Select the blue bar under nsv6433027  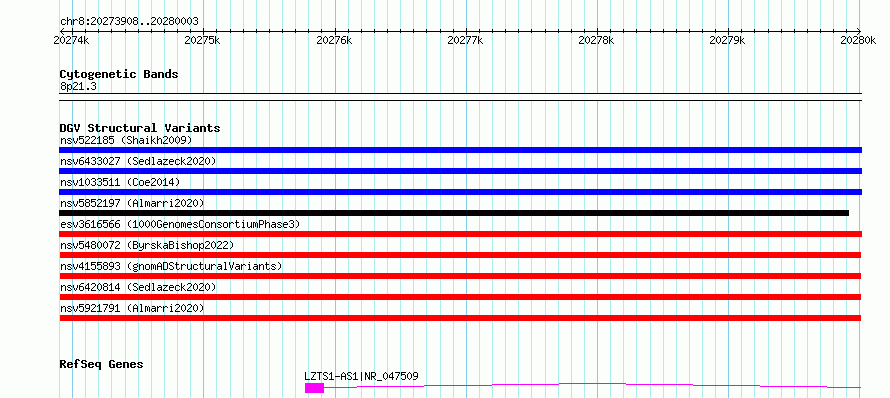point(461,171)
